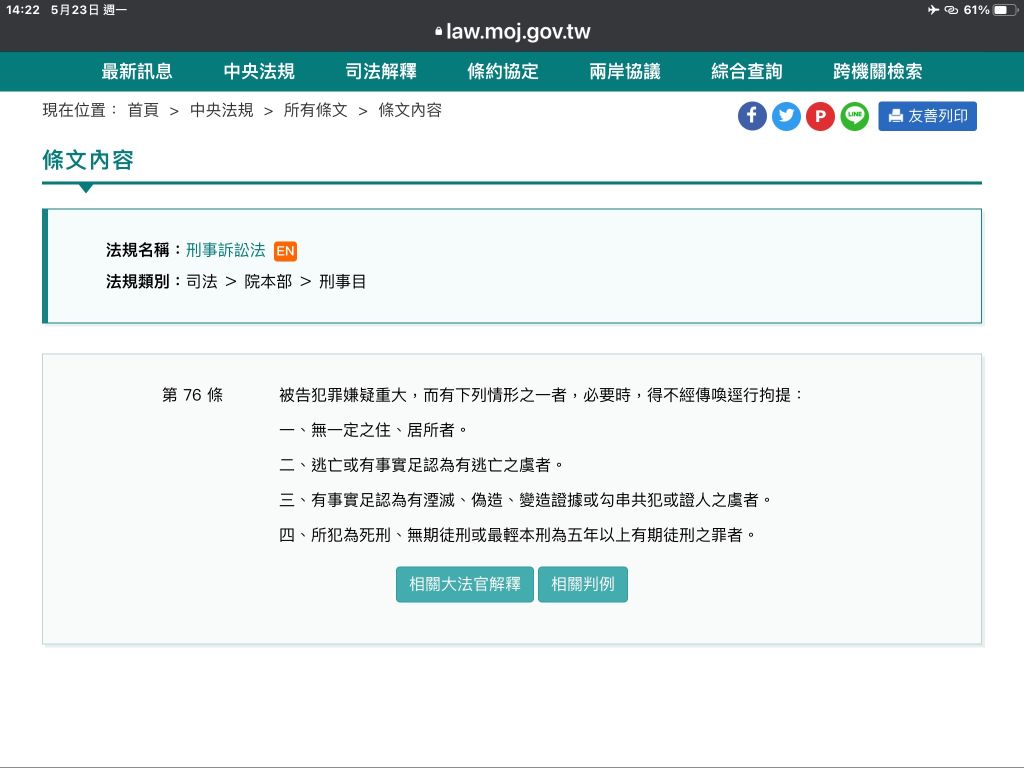
Task: Open the 兩岸協議 menu item
Action: pos(625,71)
